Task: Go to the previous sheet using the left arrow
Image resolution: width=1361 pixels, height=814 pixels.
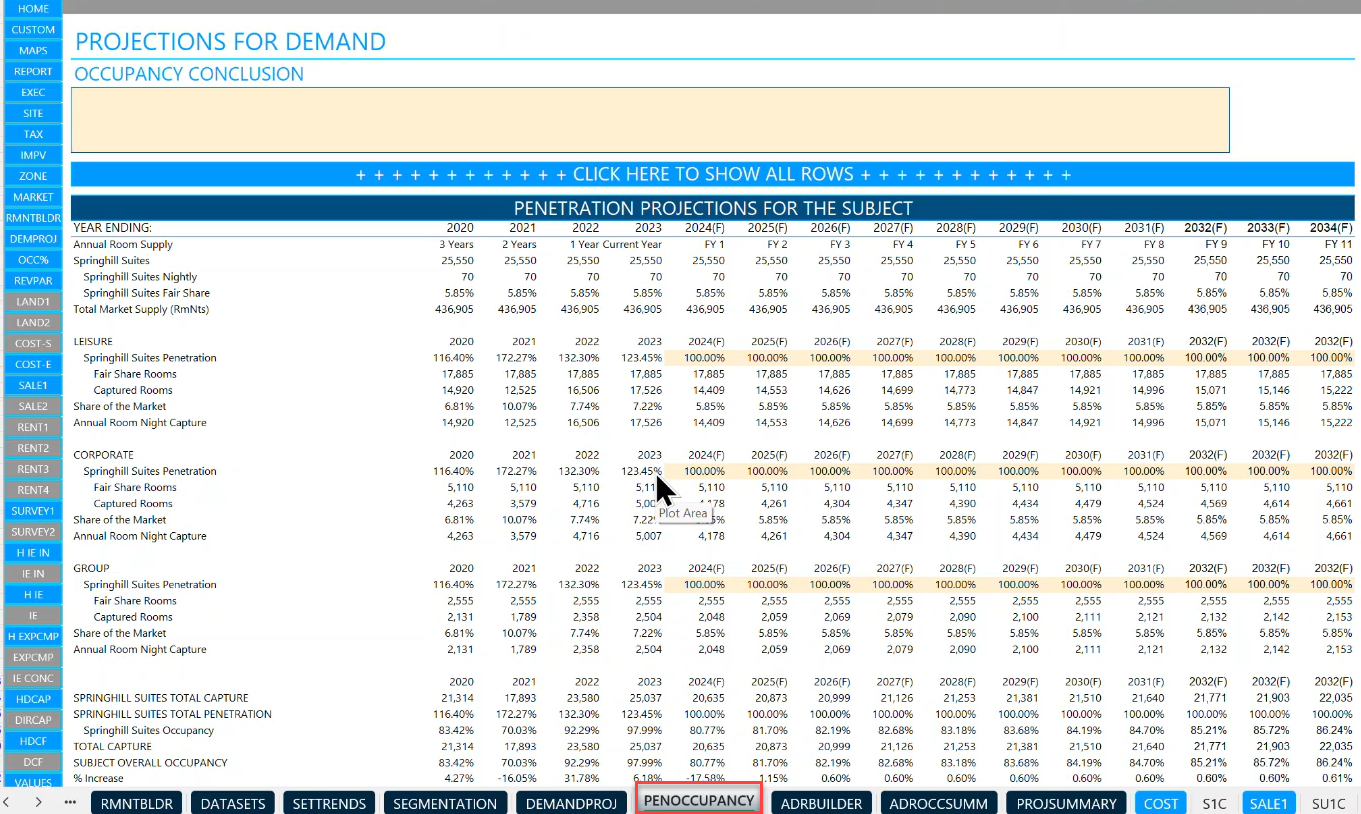Action: tap(7, 802)
